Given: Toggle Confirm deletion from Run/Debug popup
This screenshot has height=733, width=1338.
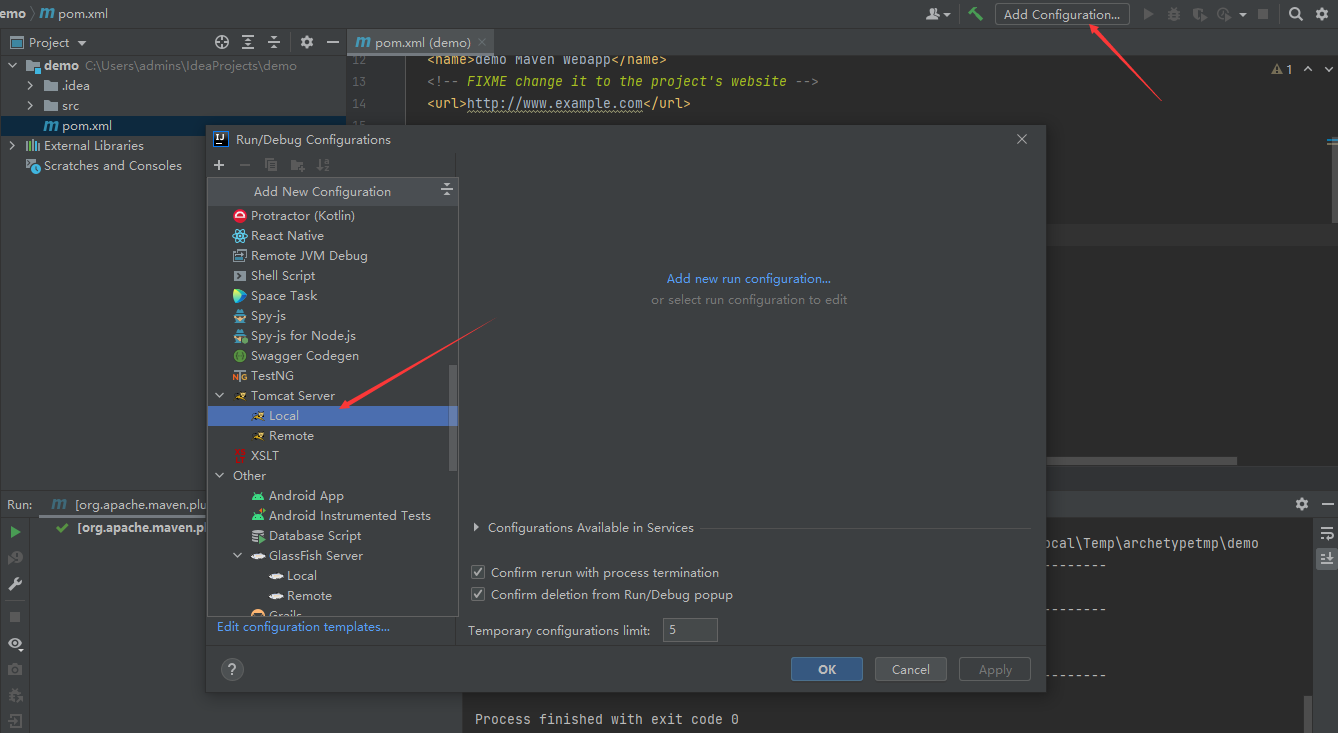Looking at the screenshot, I should (478, 595).
